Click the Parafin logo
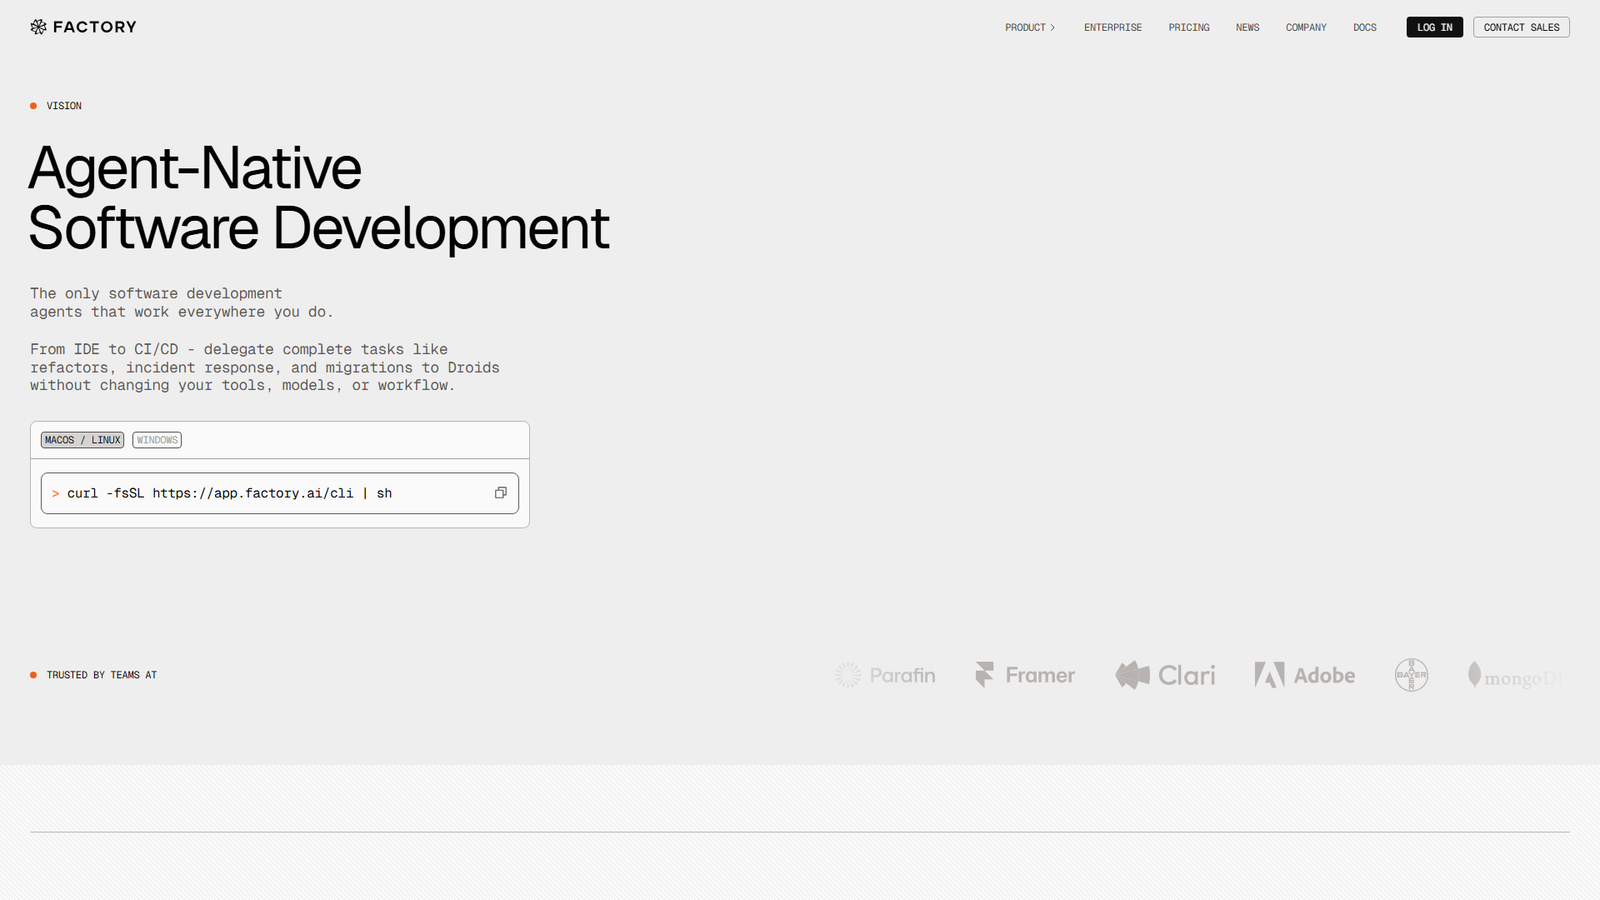 click(x=886, y=676)
